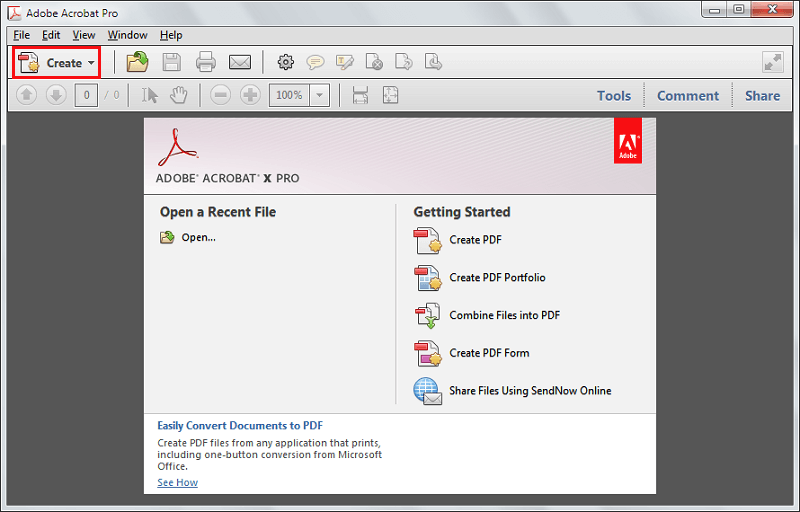Click the Email envelope icon in toolbar
Viewport: 800px width, 512px height.
click(239, 62)
